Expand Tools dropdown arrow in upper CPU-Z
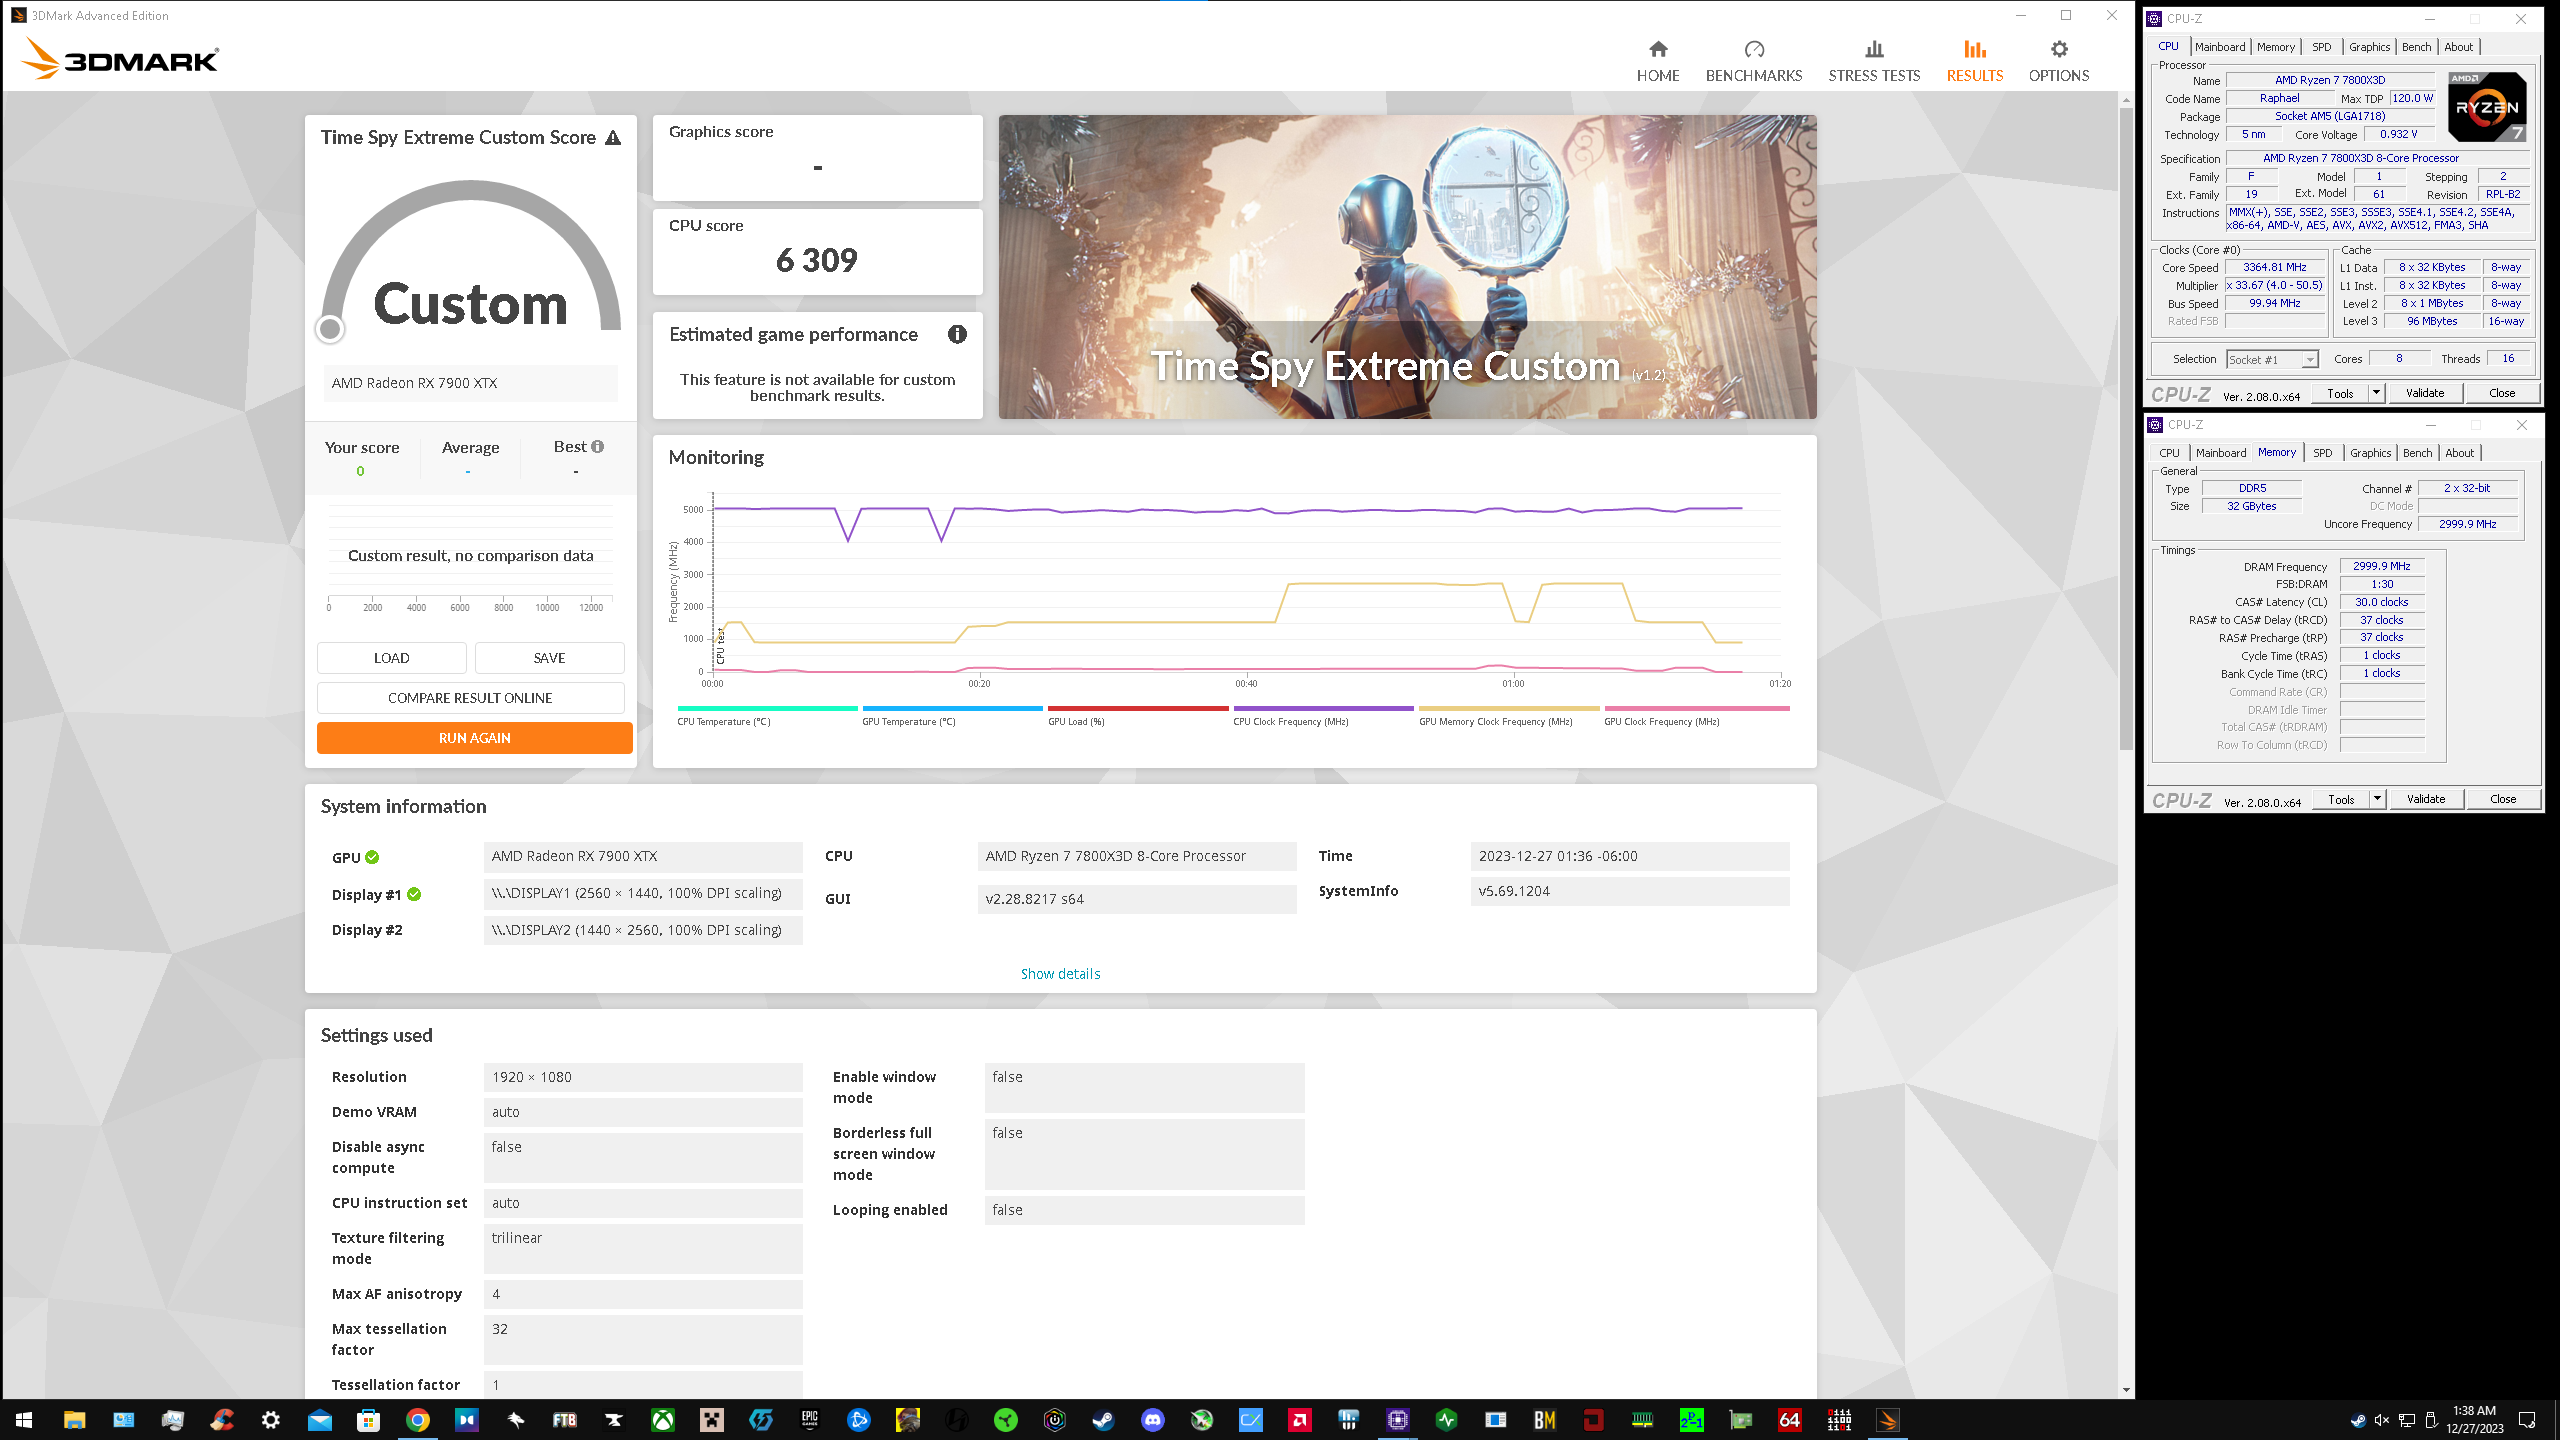The width and height of the screenshot is (2560, 1440). [2376, 393]
